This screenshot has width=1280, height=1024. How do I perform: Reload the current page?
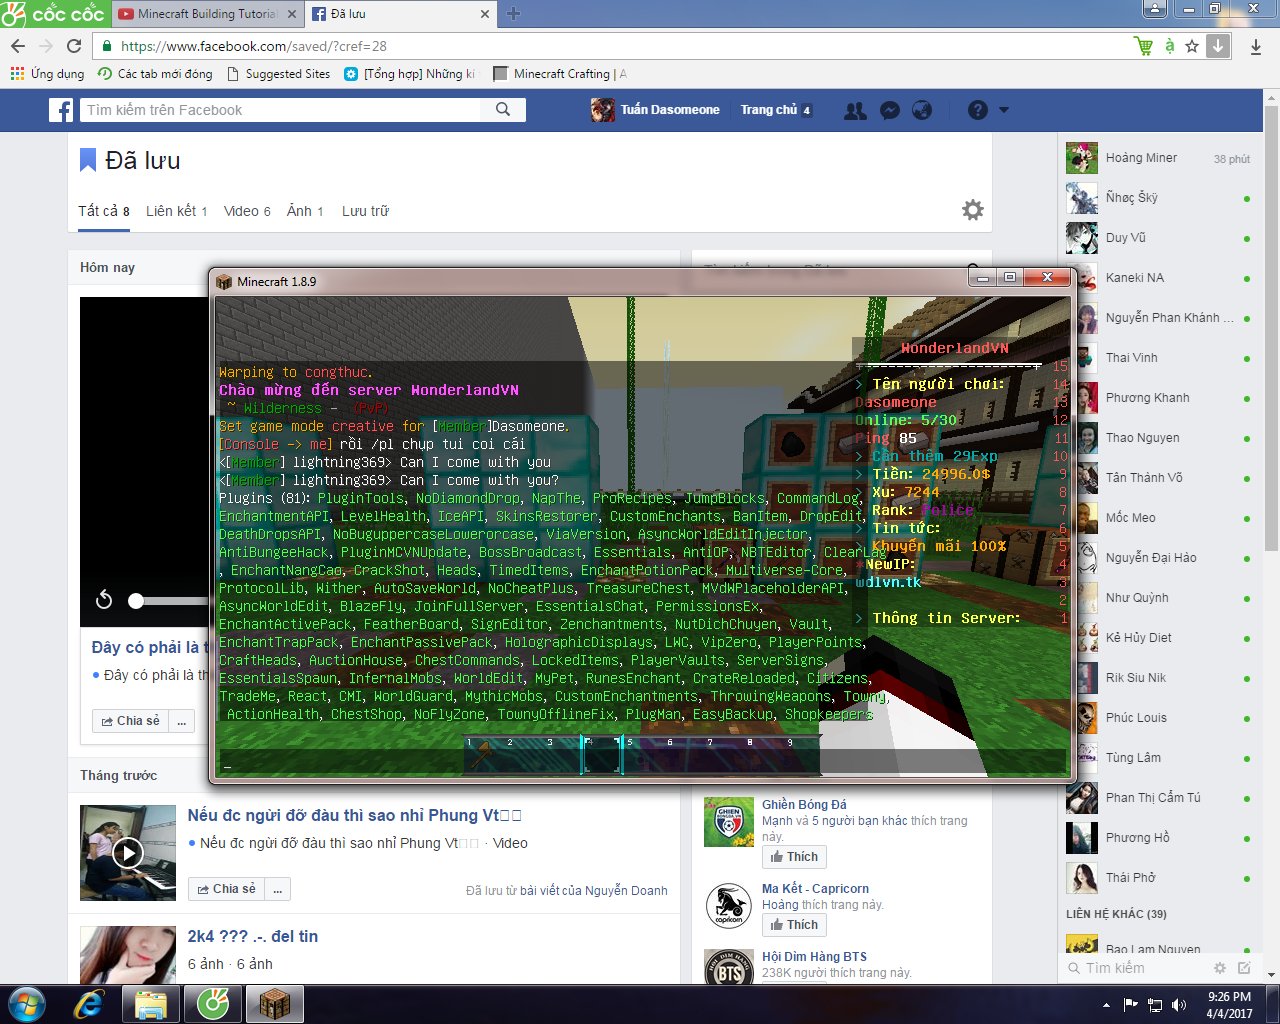click(x=74, y=46)
